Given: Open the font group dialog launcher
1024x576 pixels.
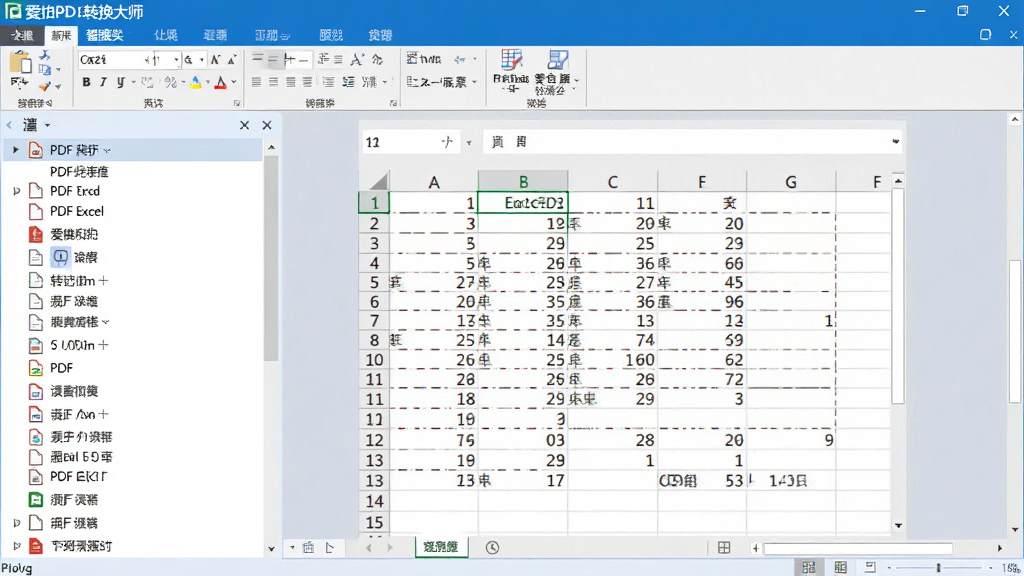Looking at the screenshot, I should point(236,103).
